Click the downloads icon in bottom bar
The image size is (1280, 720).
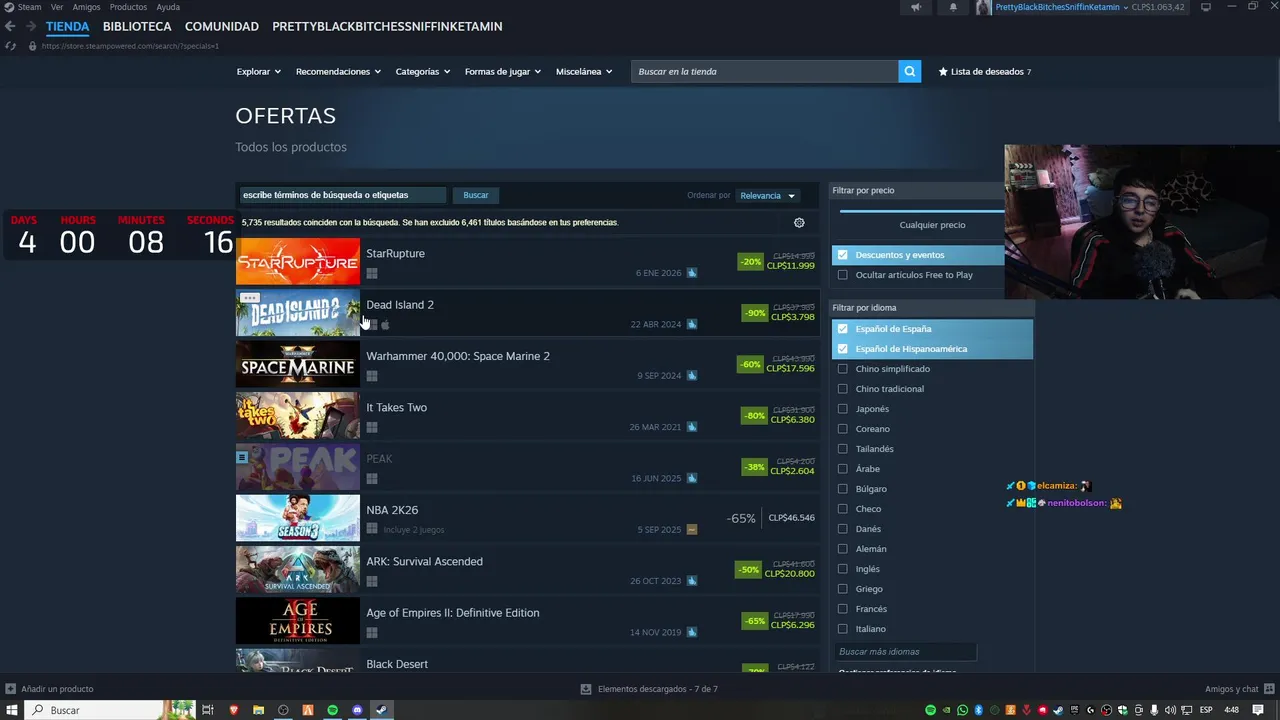pyautogui.click(x=586, y=689)
